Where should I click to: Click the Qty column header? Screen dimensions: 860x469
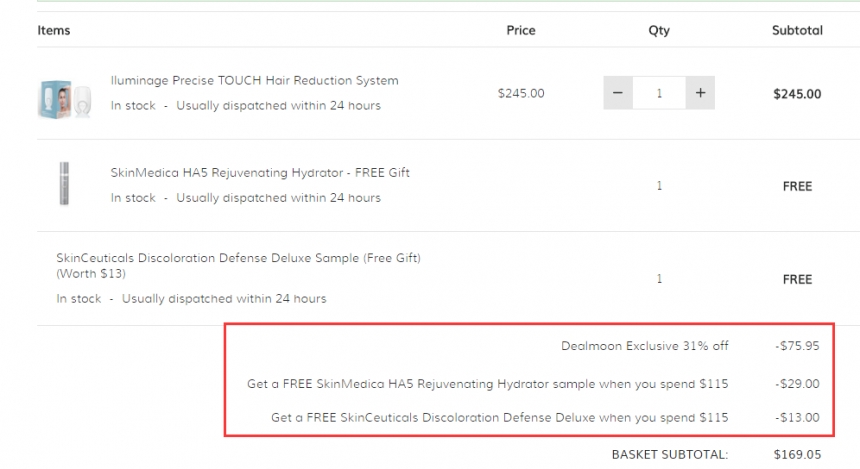point(659,30)
